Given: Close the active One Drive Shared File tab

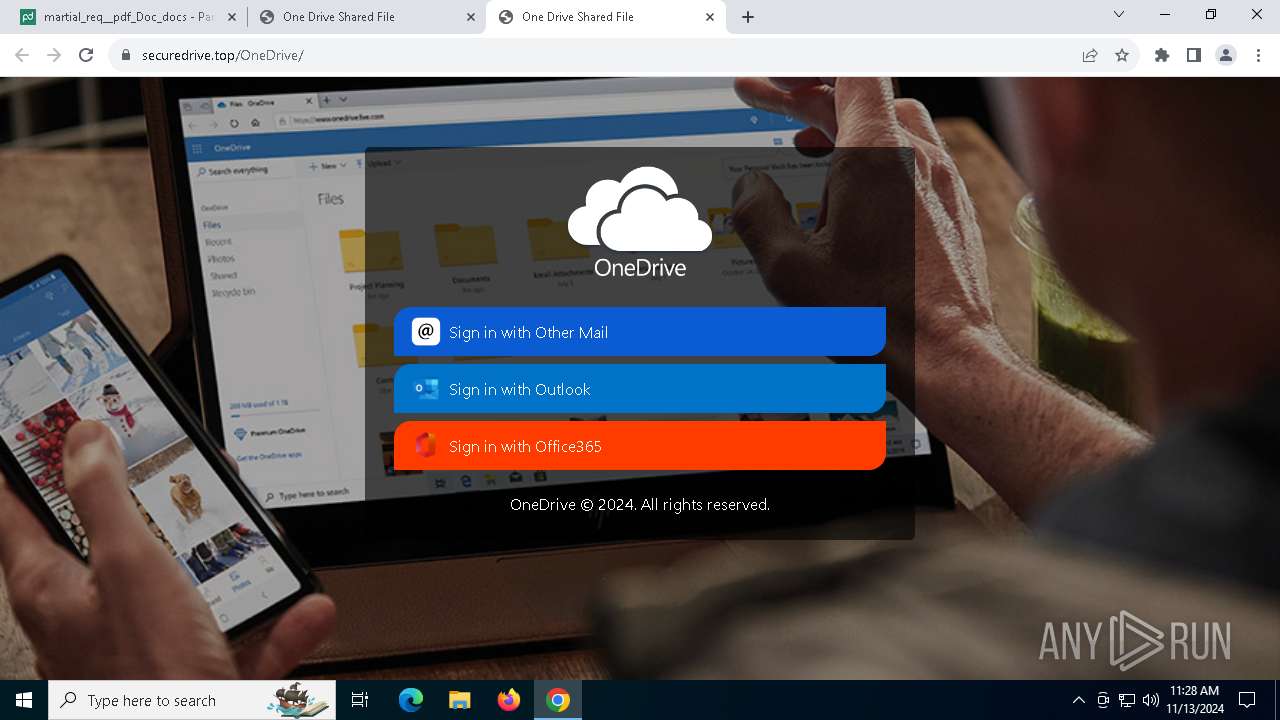Looking at the screenshot, I should pyautogui.click(x=710, y=17).
